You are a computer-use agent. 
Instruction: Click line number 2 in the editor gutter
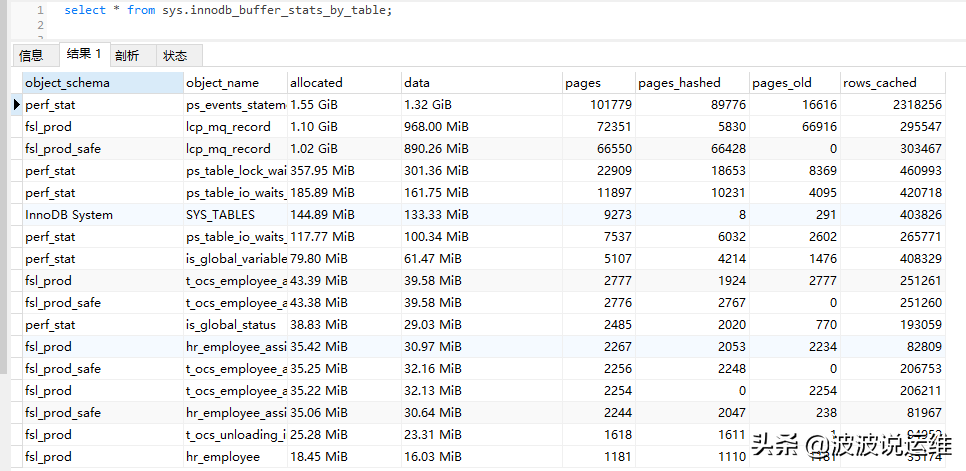[40, 25]
